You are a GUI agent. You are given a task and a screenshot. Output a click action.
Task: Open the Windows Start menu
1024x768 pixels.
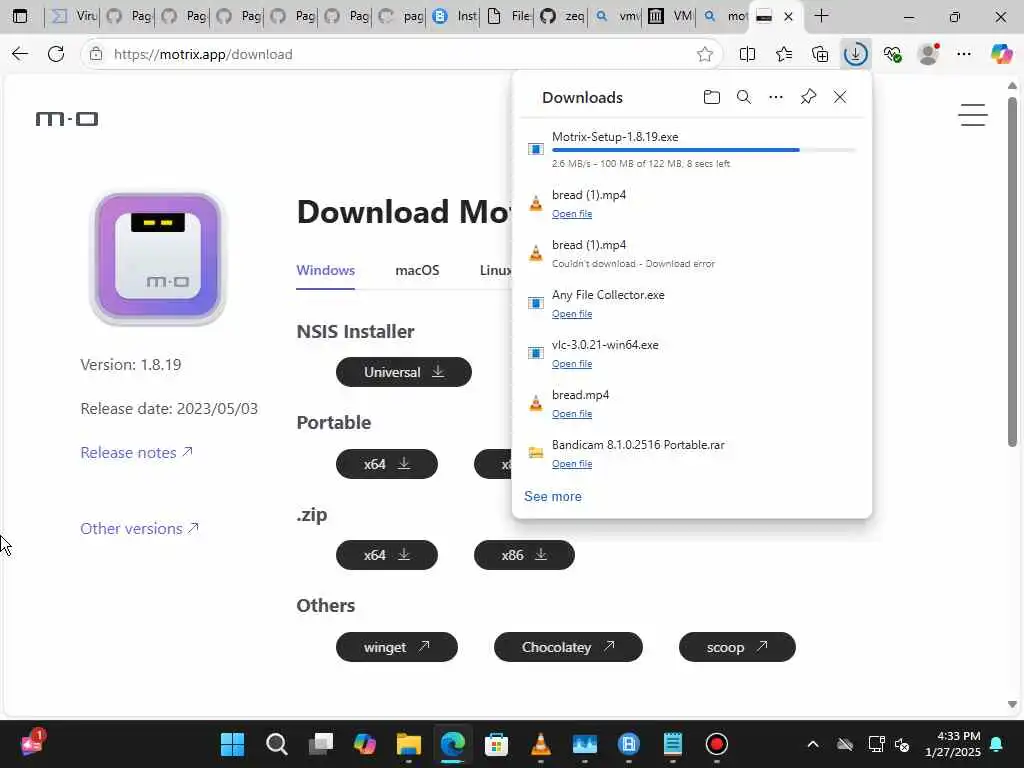click(232, 744)
